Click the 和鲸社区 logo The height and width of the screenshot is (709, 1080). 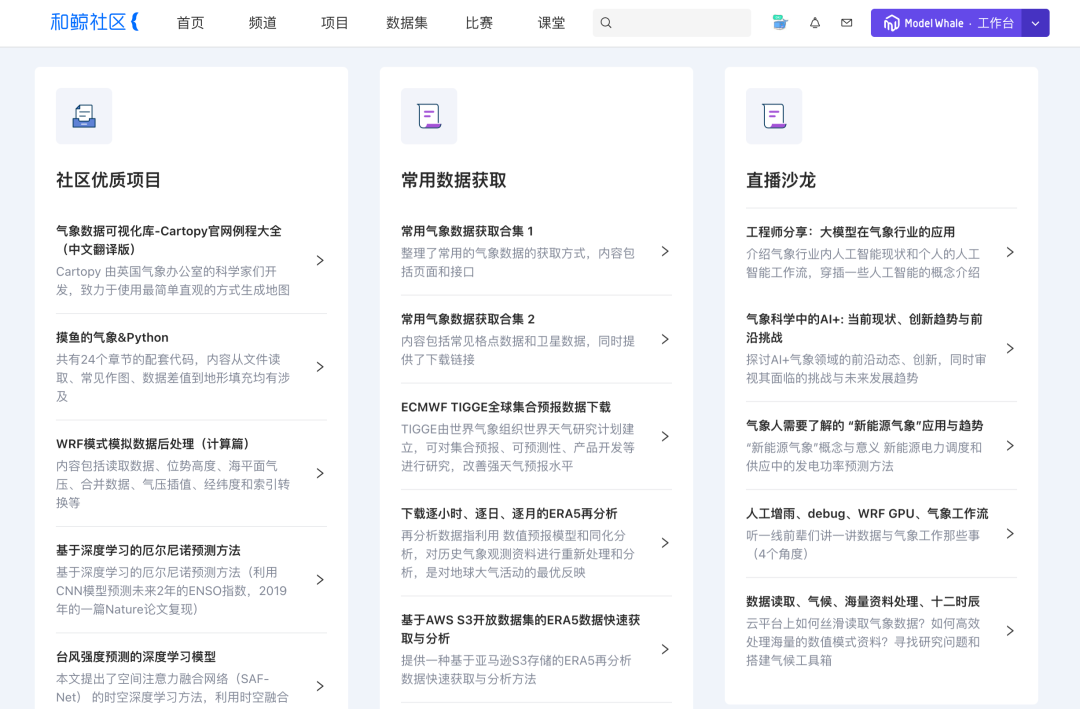(x=93, y=22)
